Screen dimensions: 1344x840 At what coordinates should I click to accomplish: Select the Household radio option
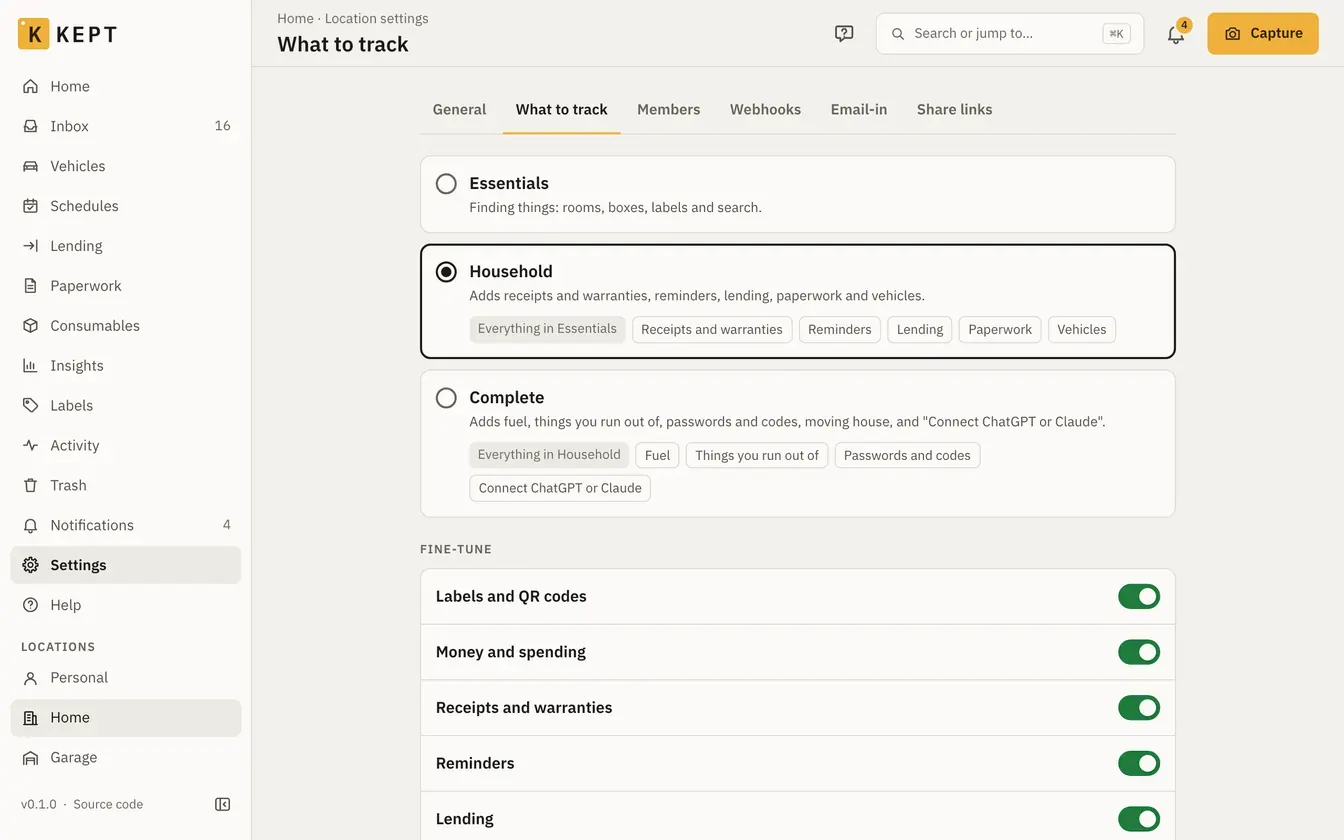pos(446,272)
